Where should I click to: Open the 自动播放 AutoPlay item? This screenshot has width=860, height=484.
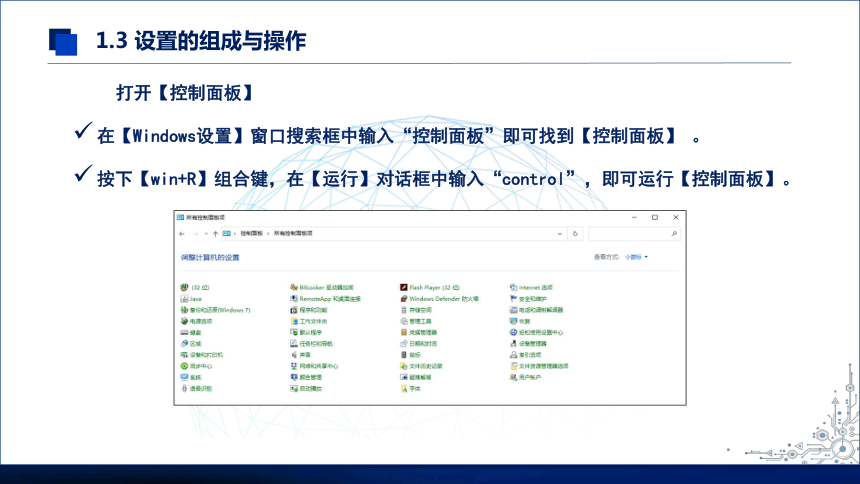point(306,389)
